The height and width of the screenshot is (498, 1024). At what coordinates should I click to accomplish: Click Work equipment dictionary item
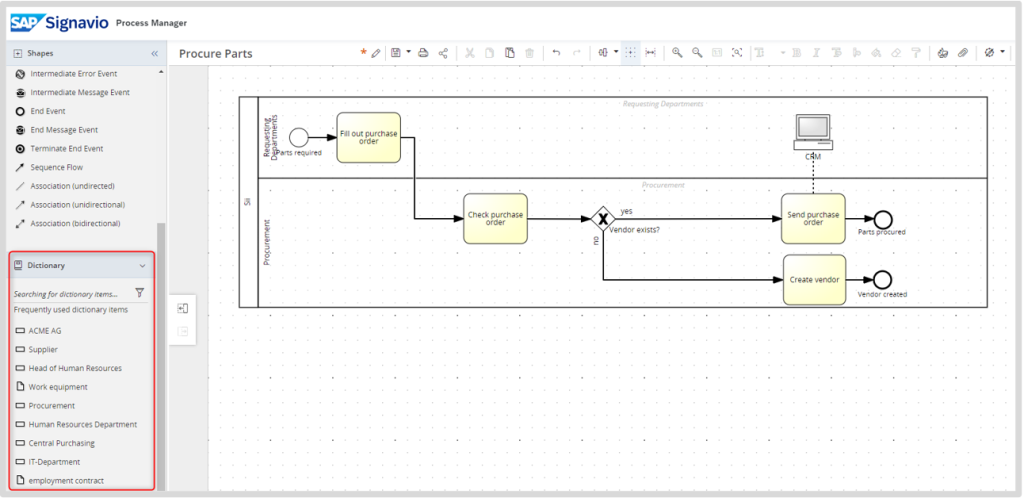(51, 387)
